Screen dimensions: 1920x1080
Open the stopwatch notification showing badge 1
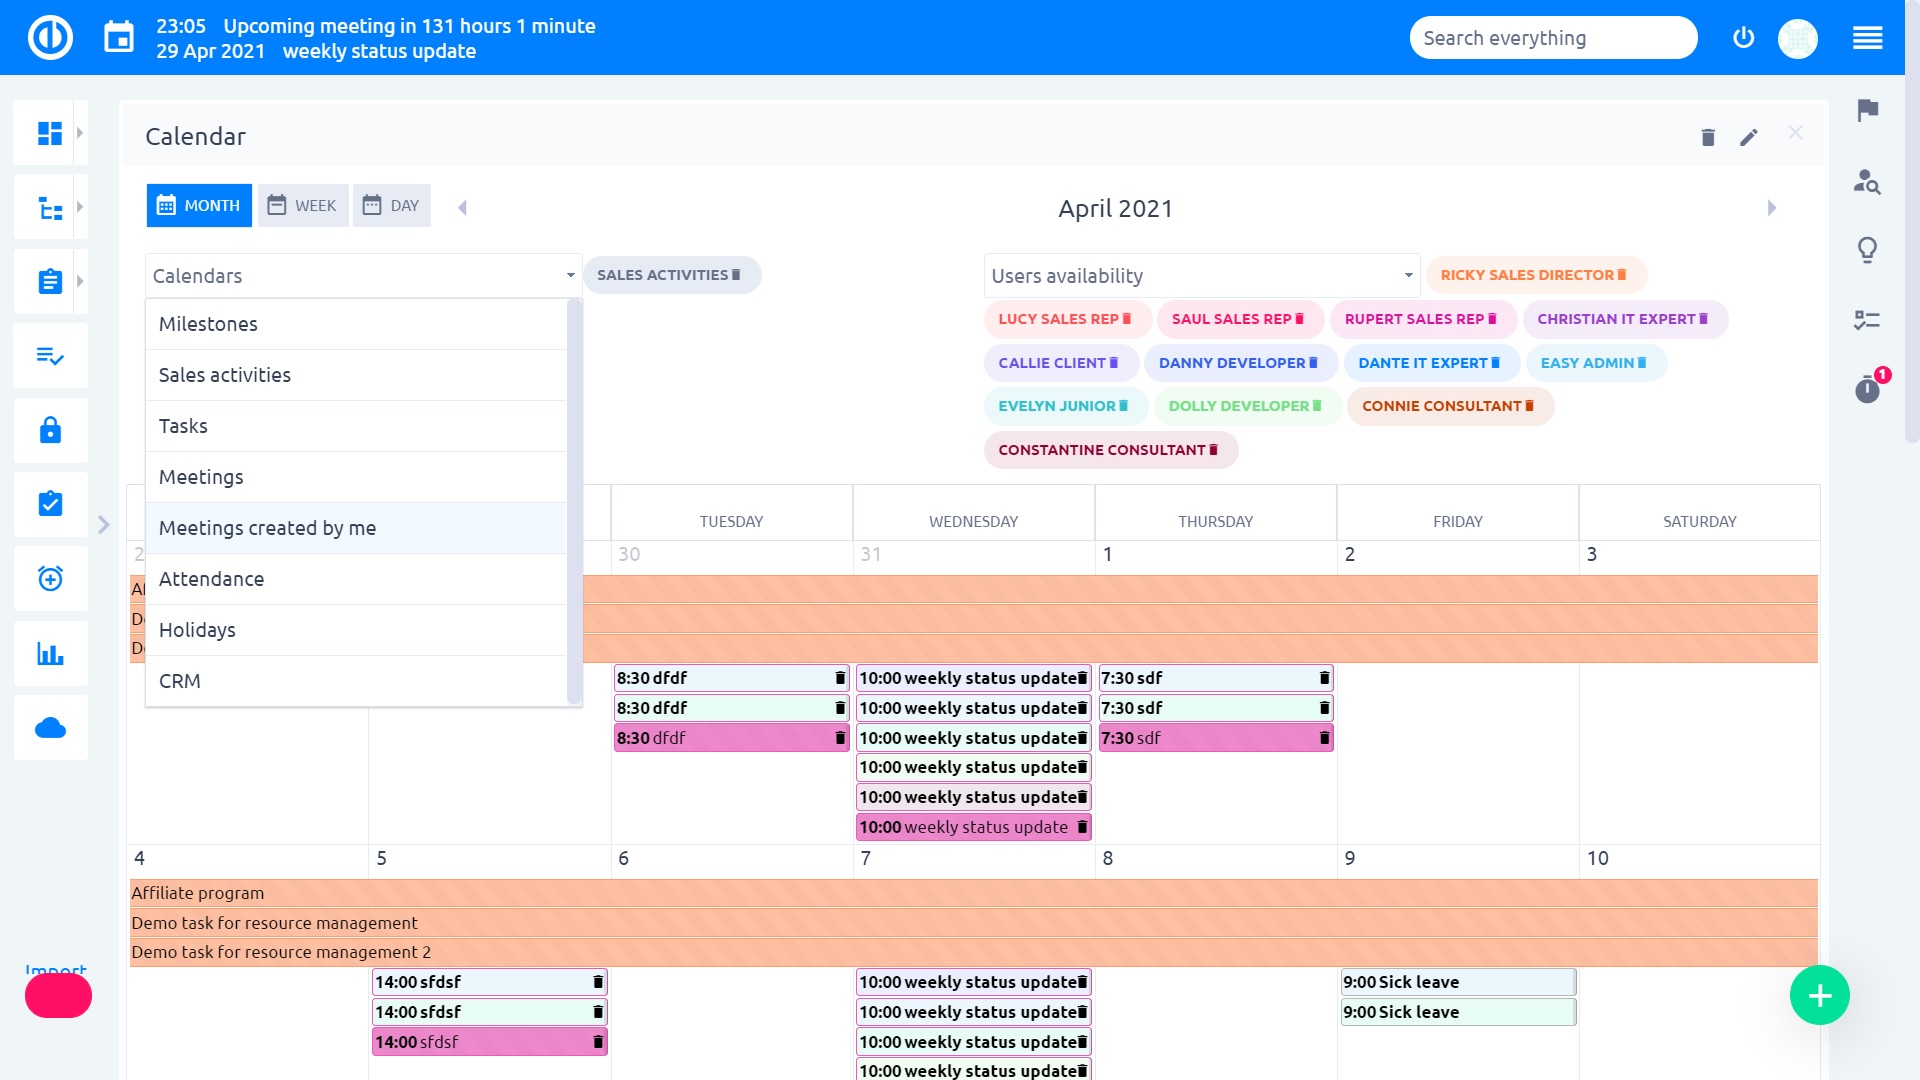1867,390
